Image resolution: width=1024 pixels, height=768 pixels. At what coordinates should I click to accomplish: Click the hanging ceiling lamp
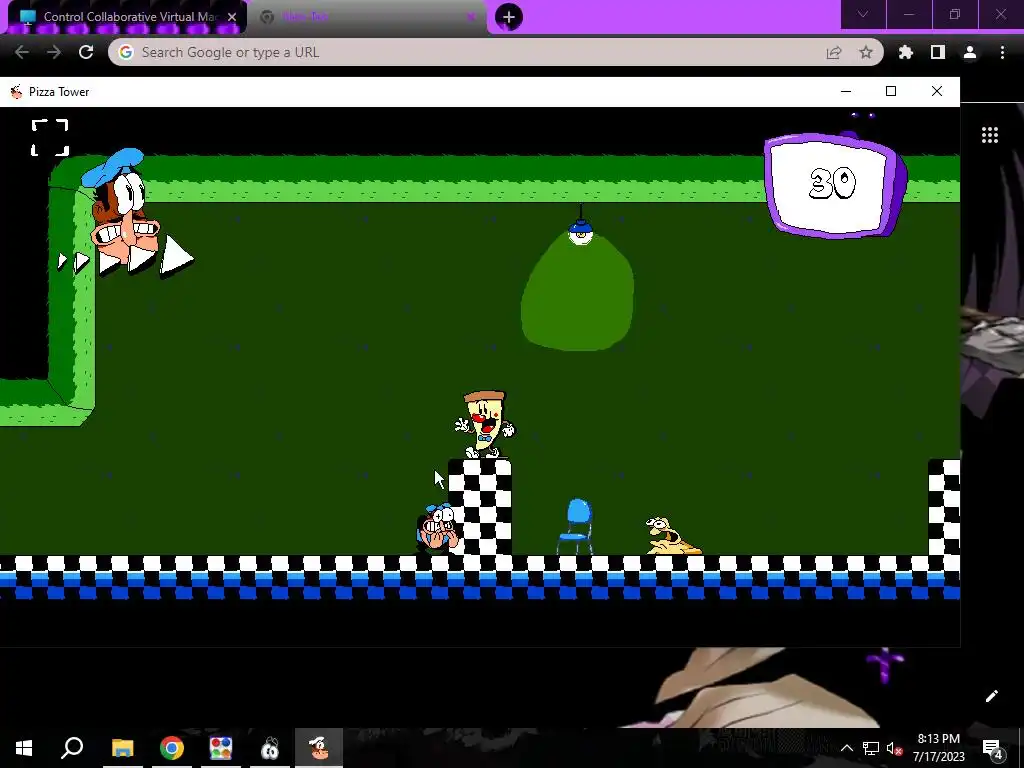(580, 226)
